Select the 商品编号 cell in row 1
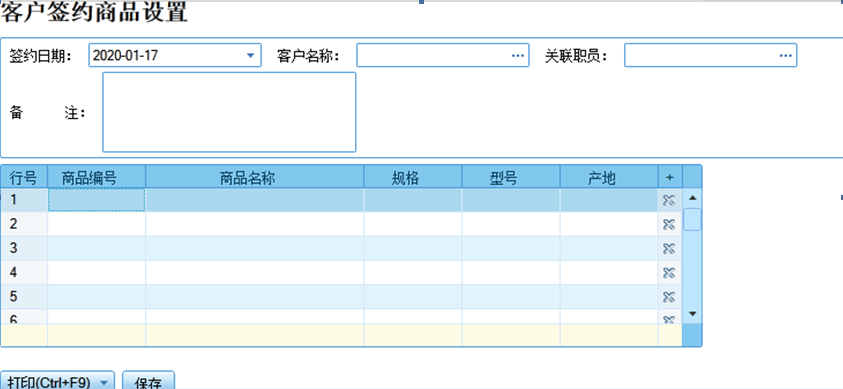This screenshot has height=389, width=843. pyautogui.click(x=97, y=200)
